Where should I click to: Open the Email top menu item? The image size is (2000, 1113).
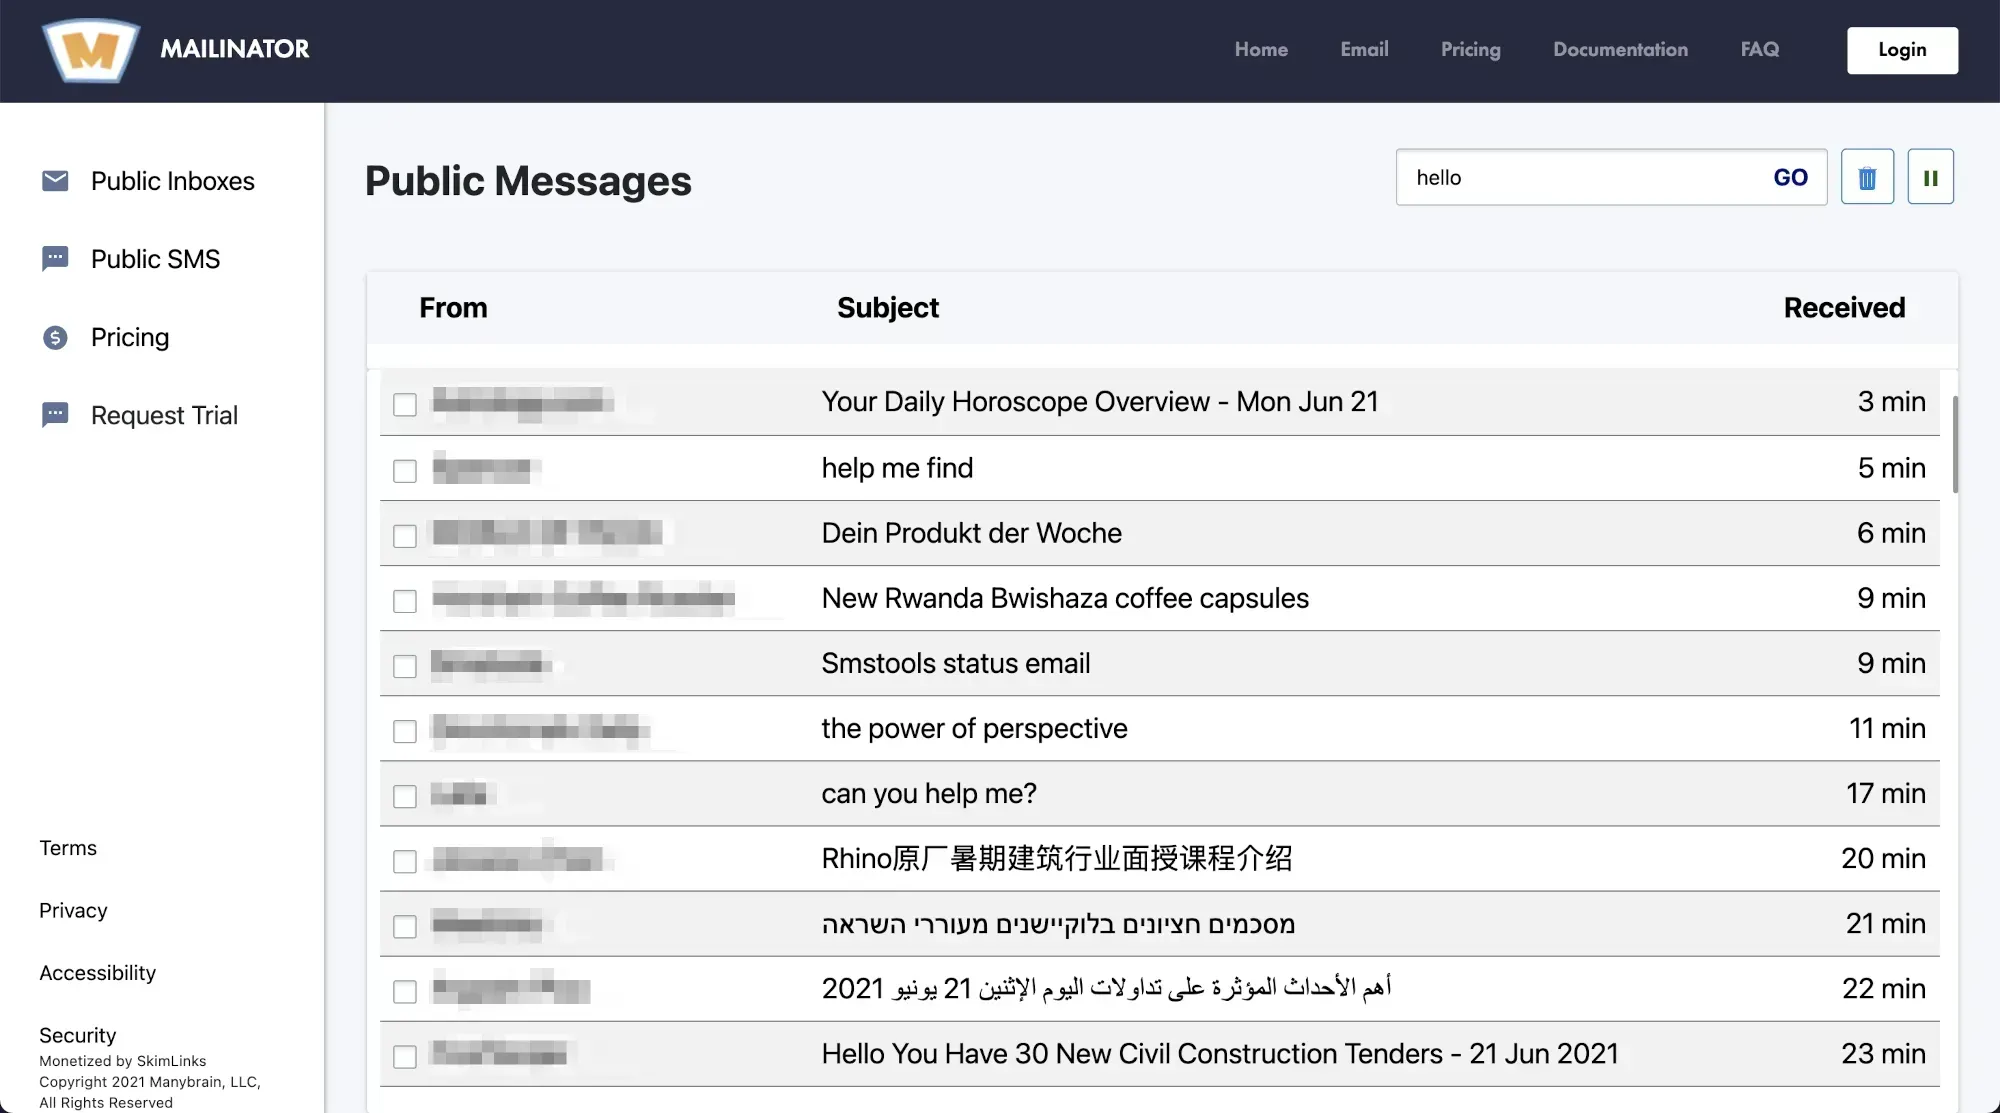[1364, 50]
